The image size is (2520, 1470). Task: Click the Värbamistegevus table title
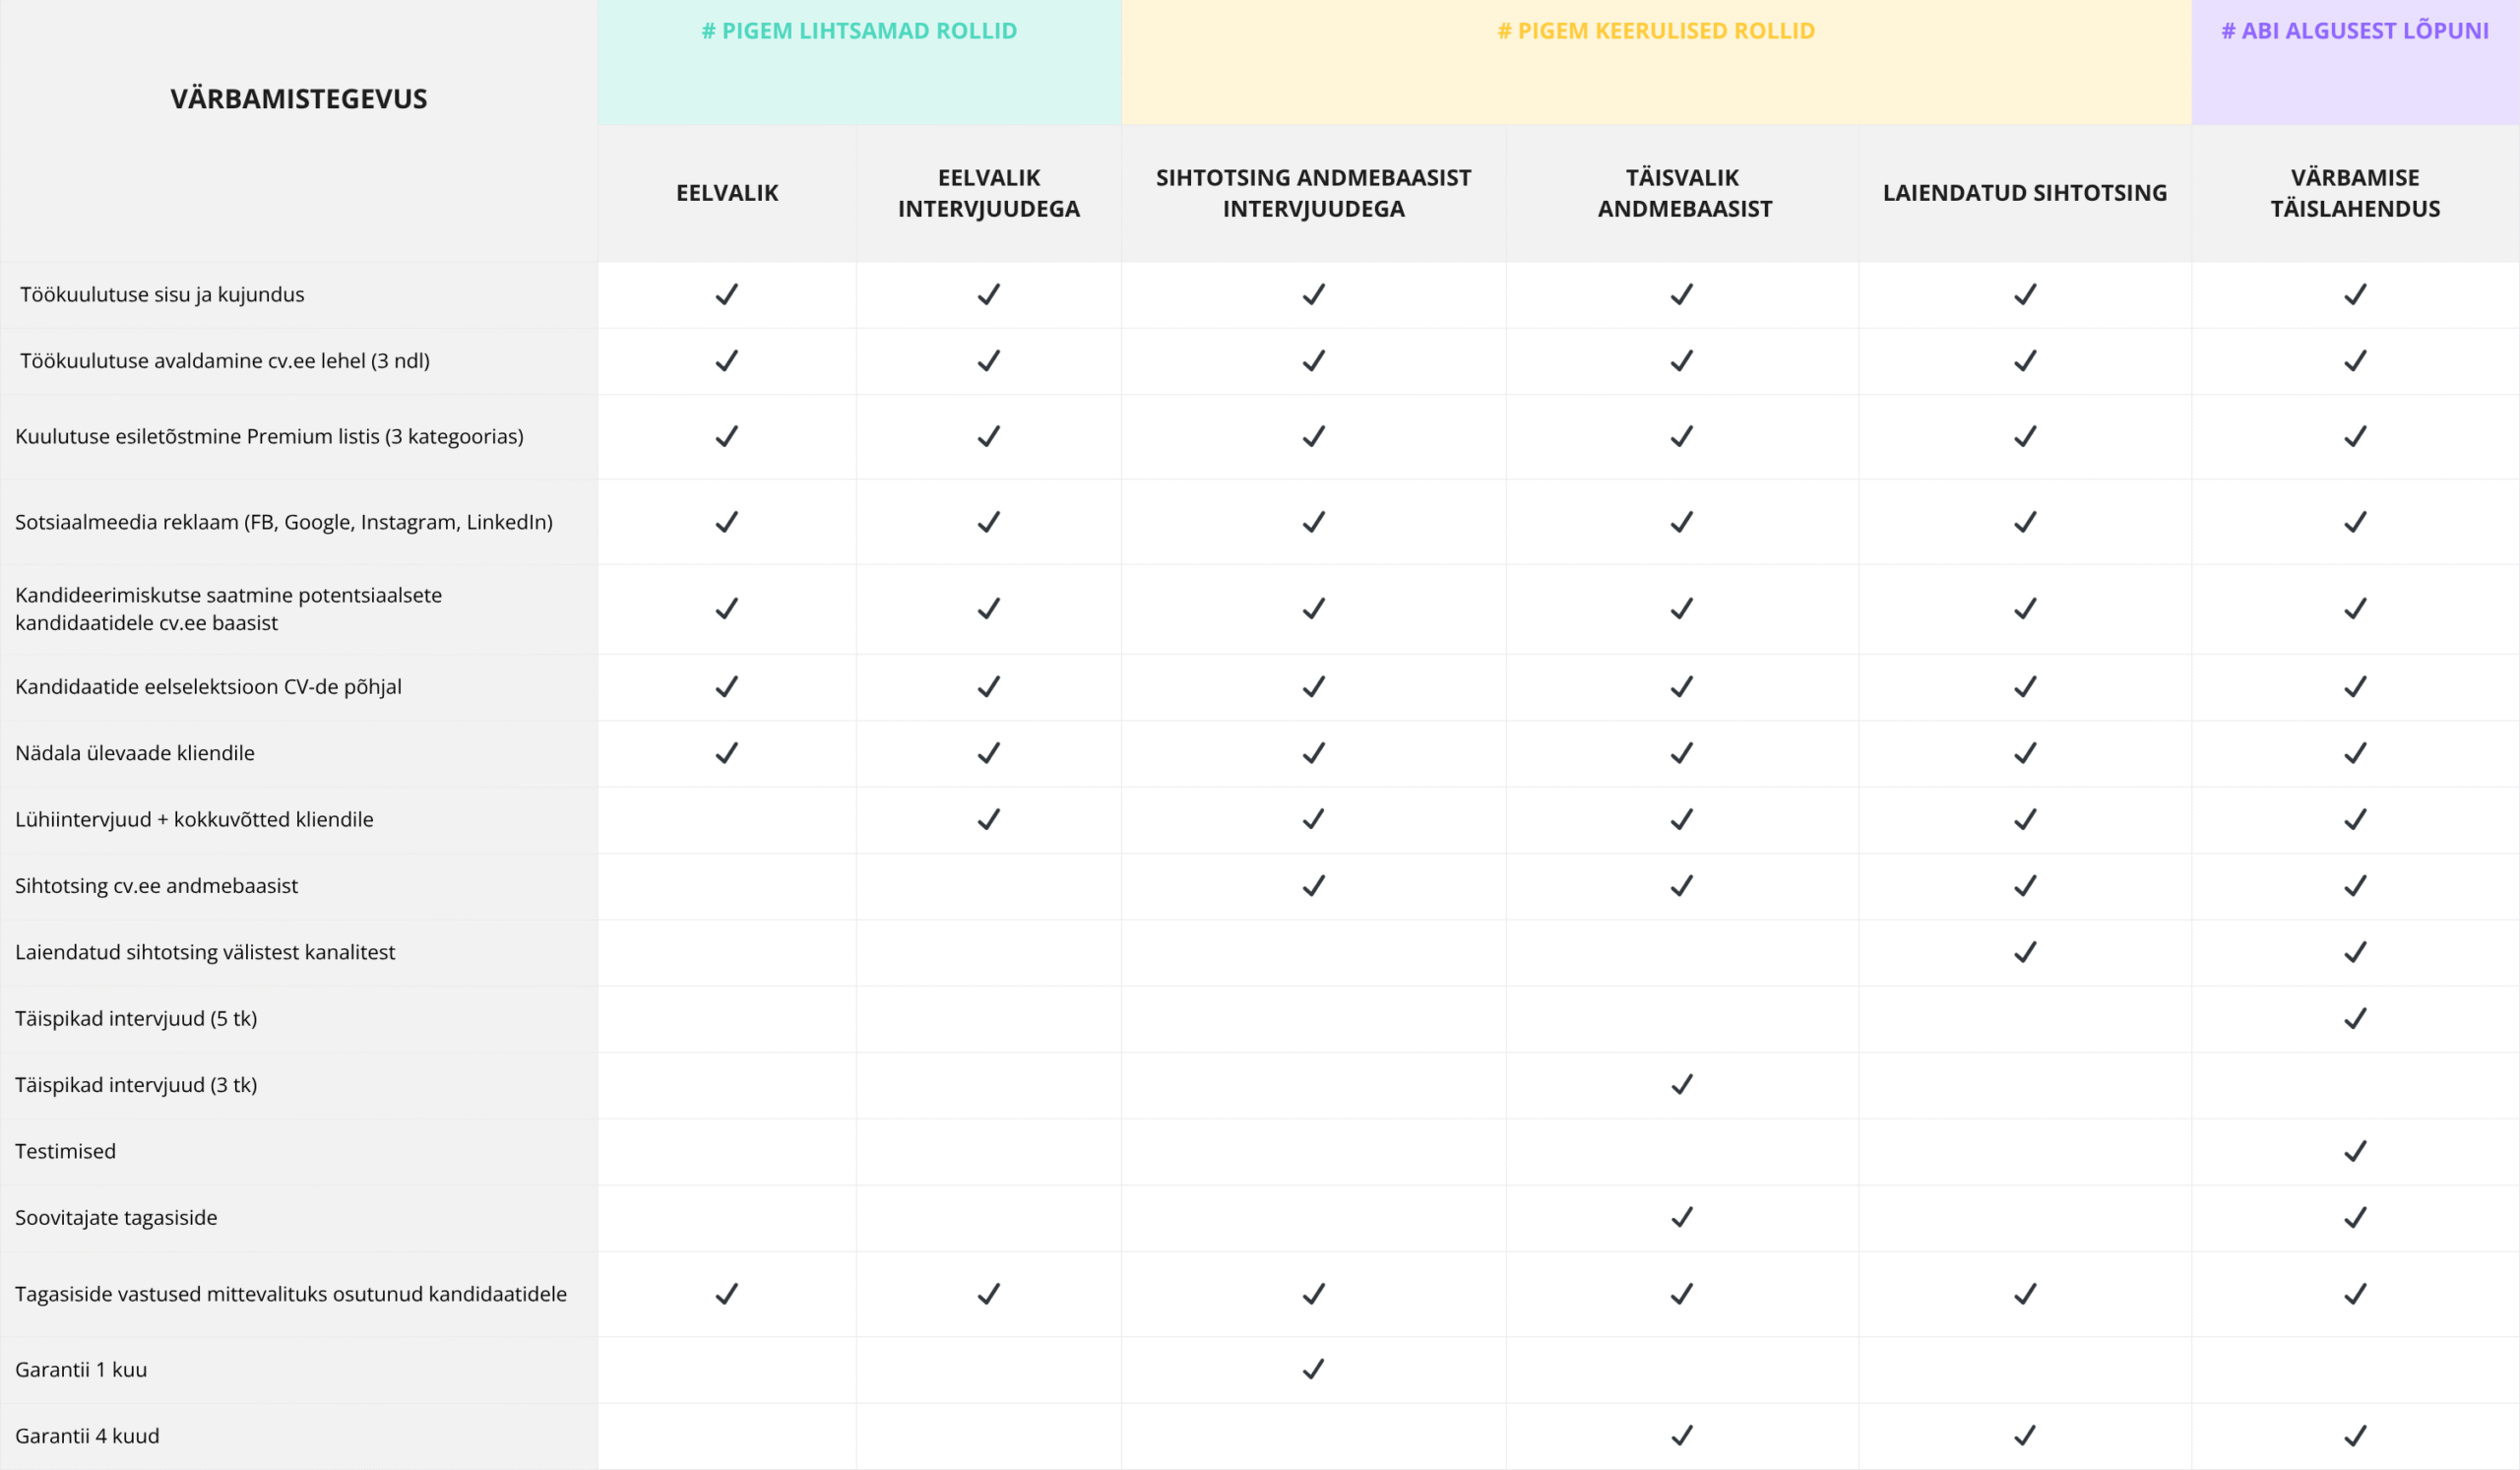coord(299,99)
